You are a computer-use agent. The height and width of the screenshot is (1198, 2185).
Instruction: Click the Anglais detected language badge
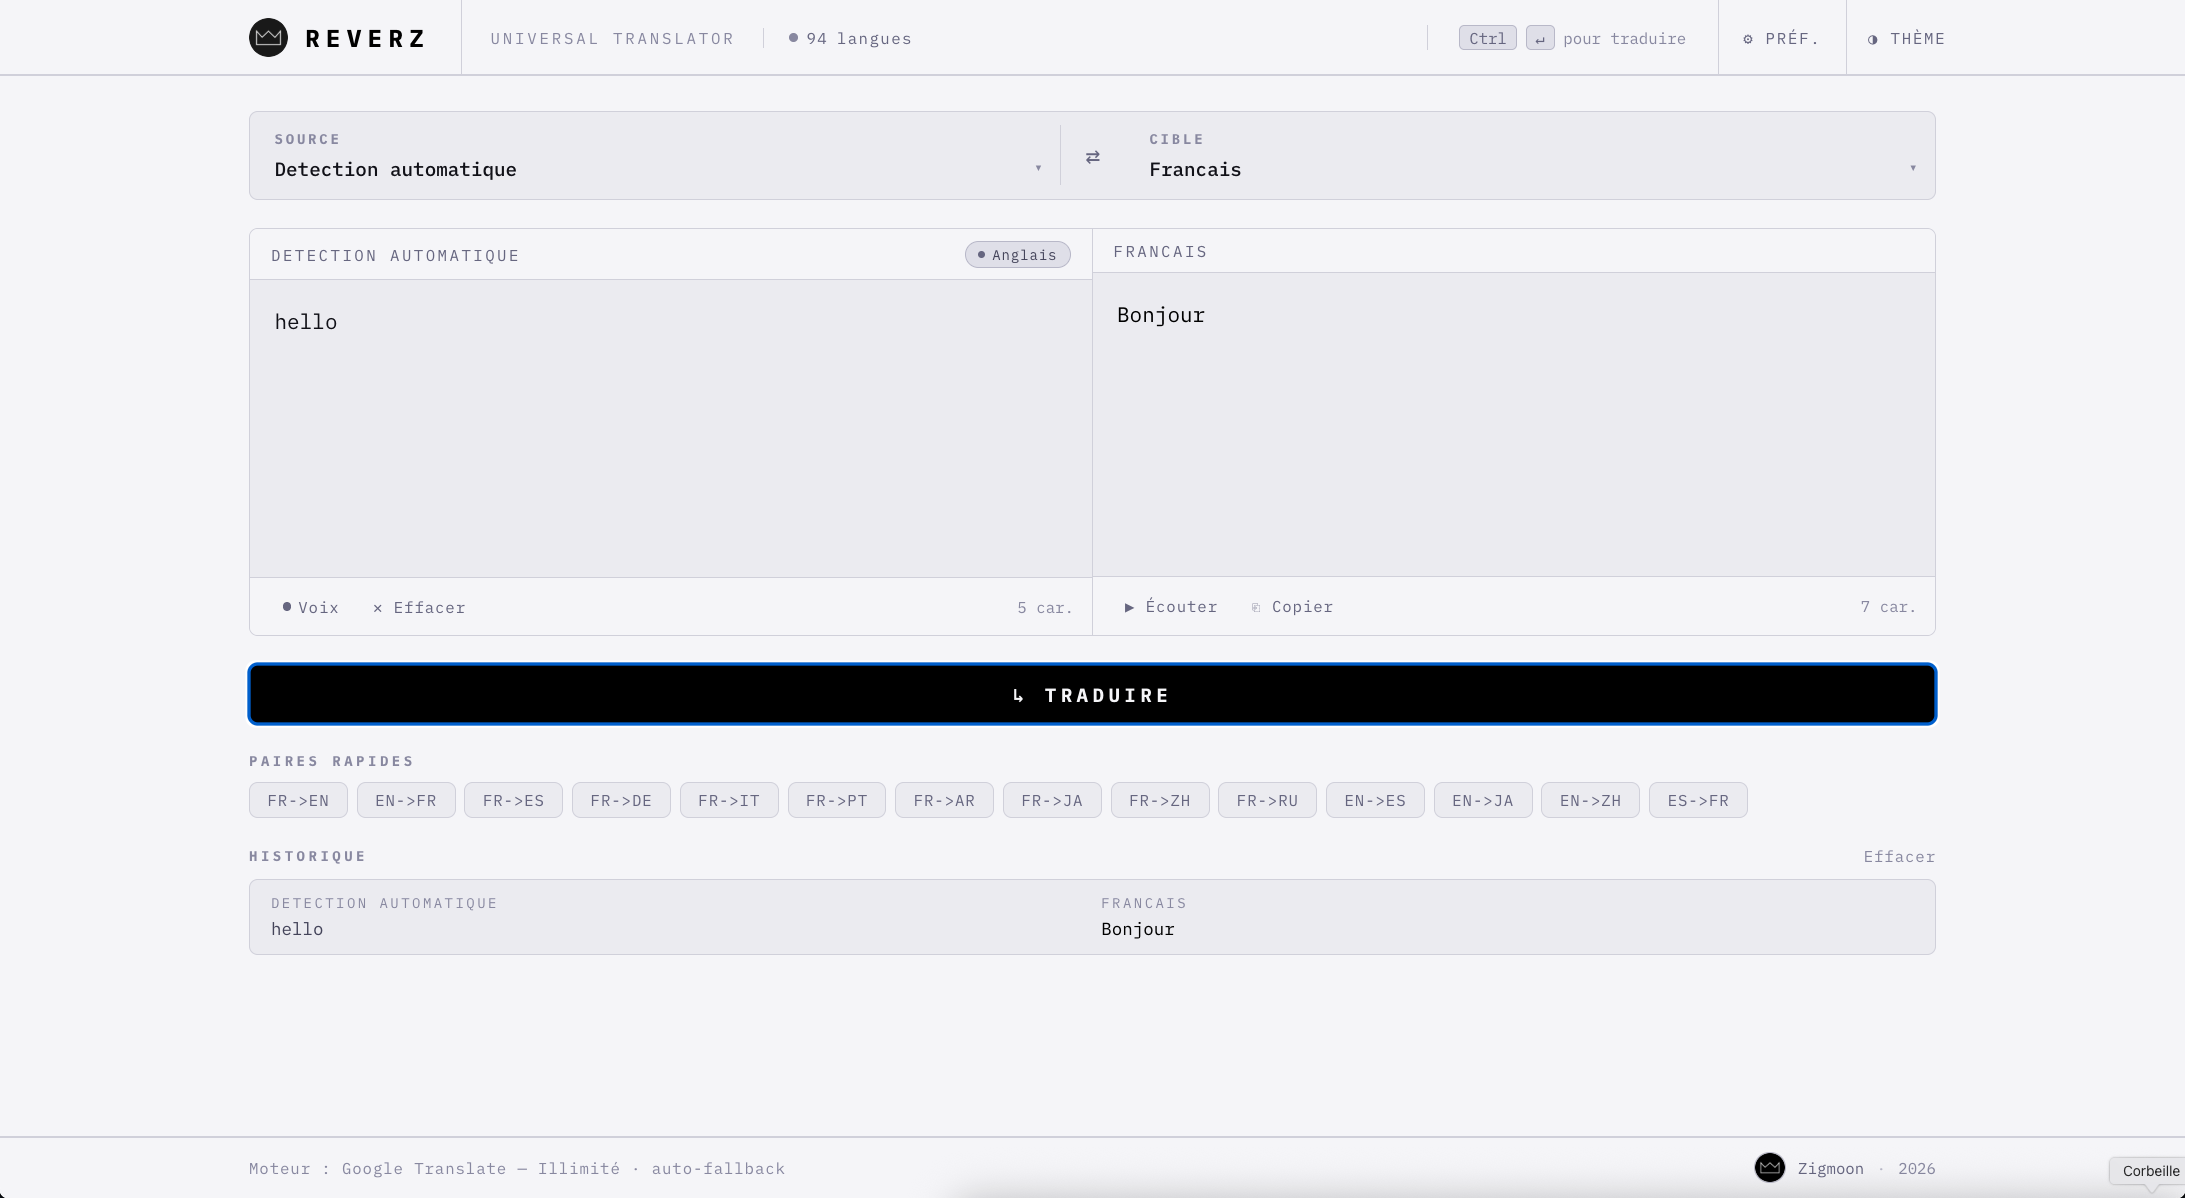click(1017, 255)
